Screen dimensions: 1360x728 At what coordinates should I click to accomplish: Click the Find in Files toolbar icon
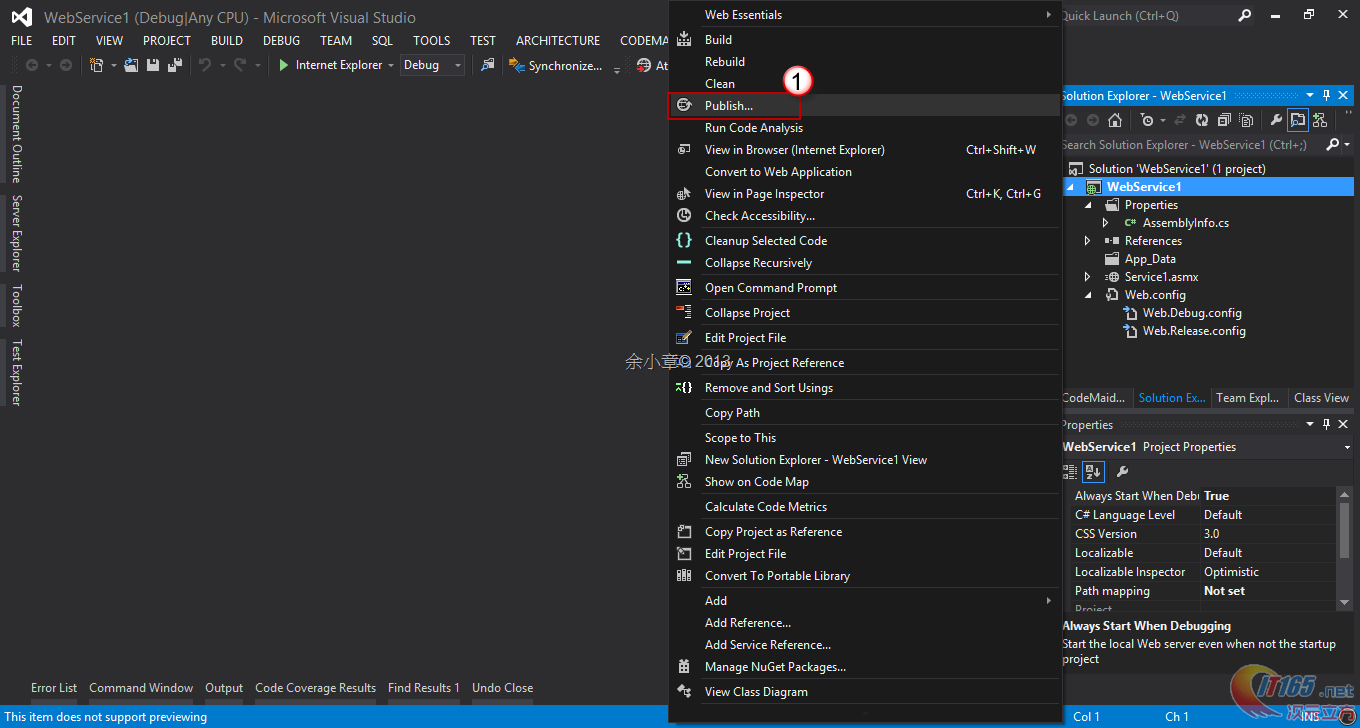[488, 65]
